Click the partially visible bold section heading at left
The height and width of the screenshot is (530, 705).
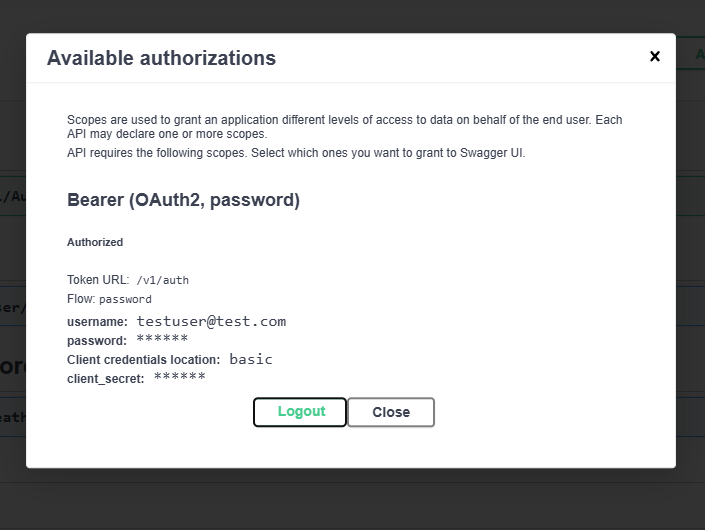tap(13, 366)
